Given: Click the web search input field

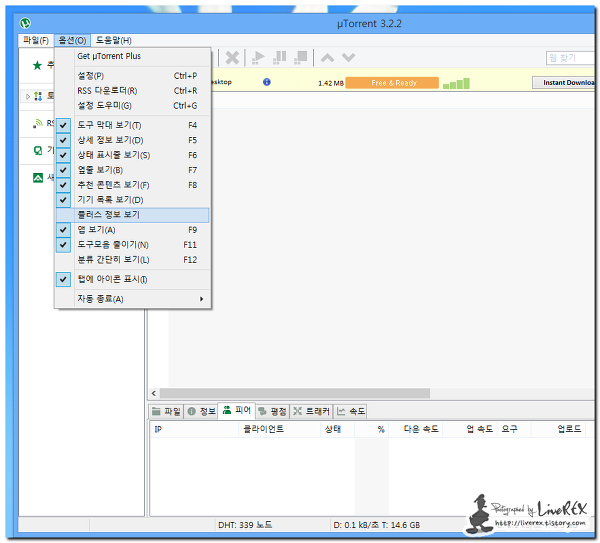Looking at the screenshot, I should tap(570, 58).
